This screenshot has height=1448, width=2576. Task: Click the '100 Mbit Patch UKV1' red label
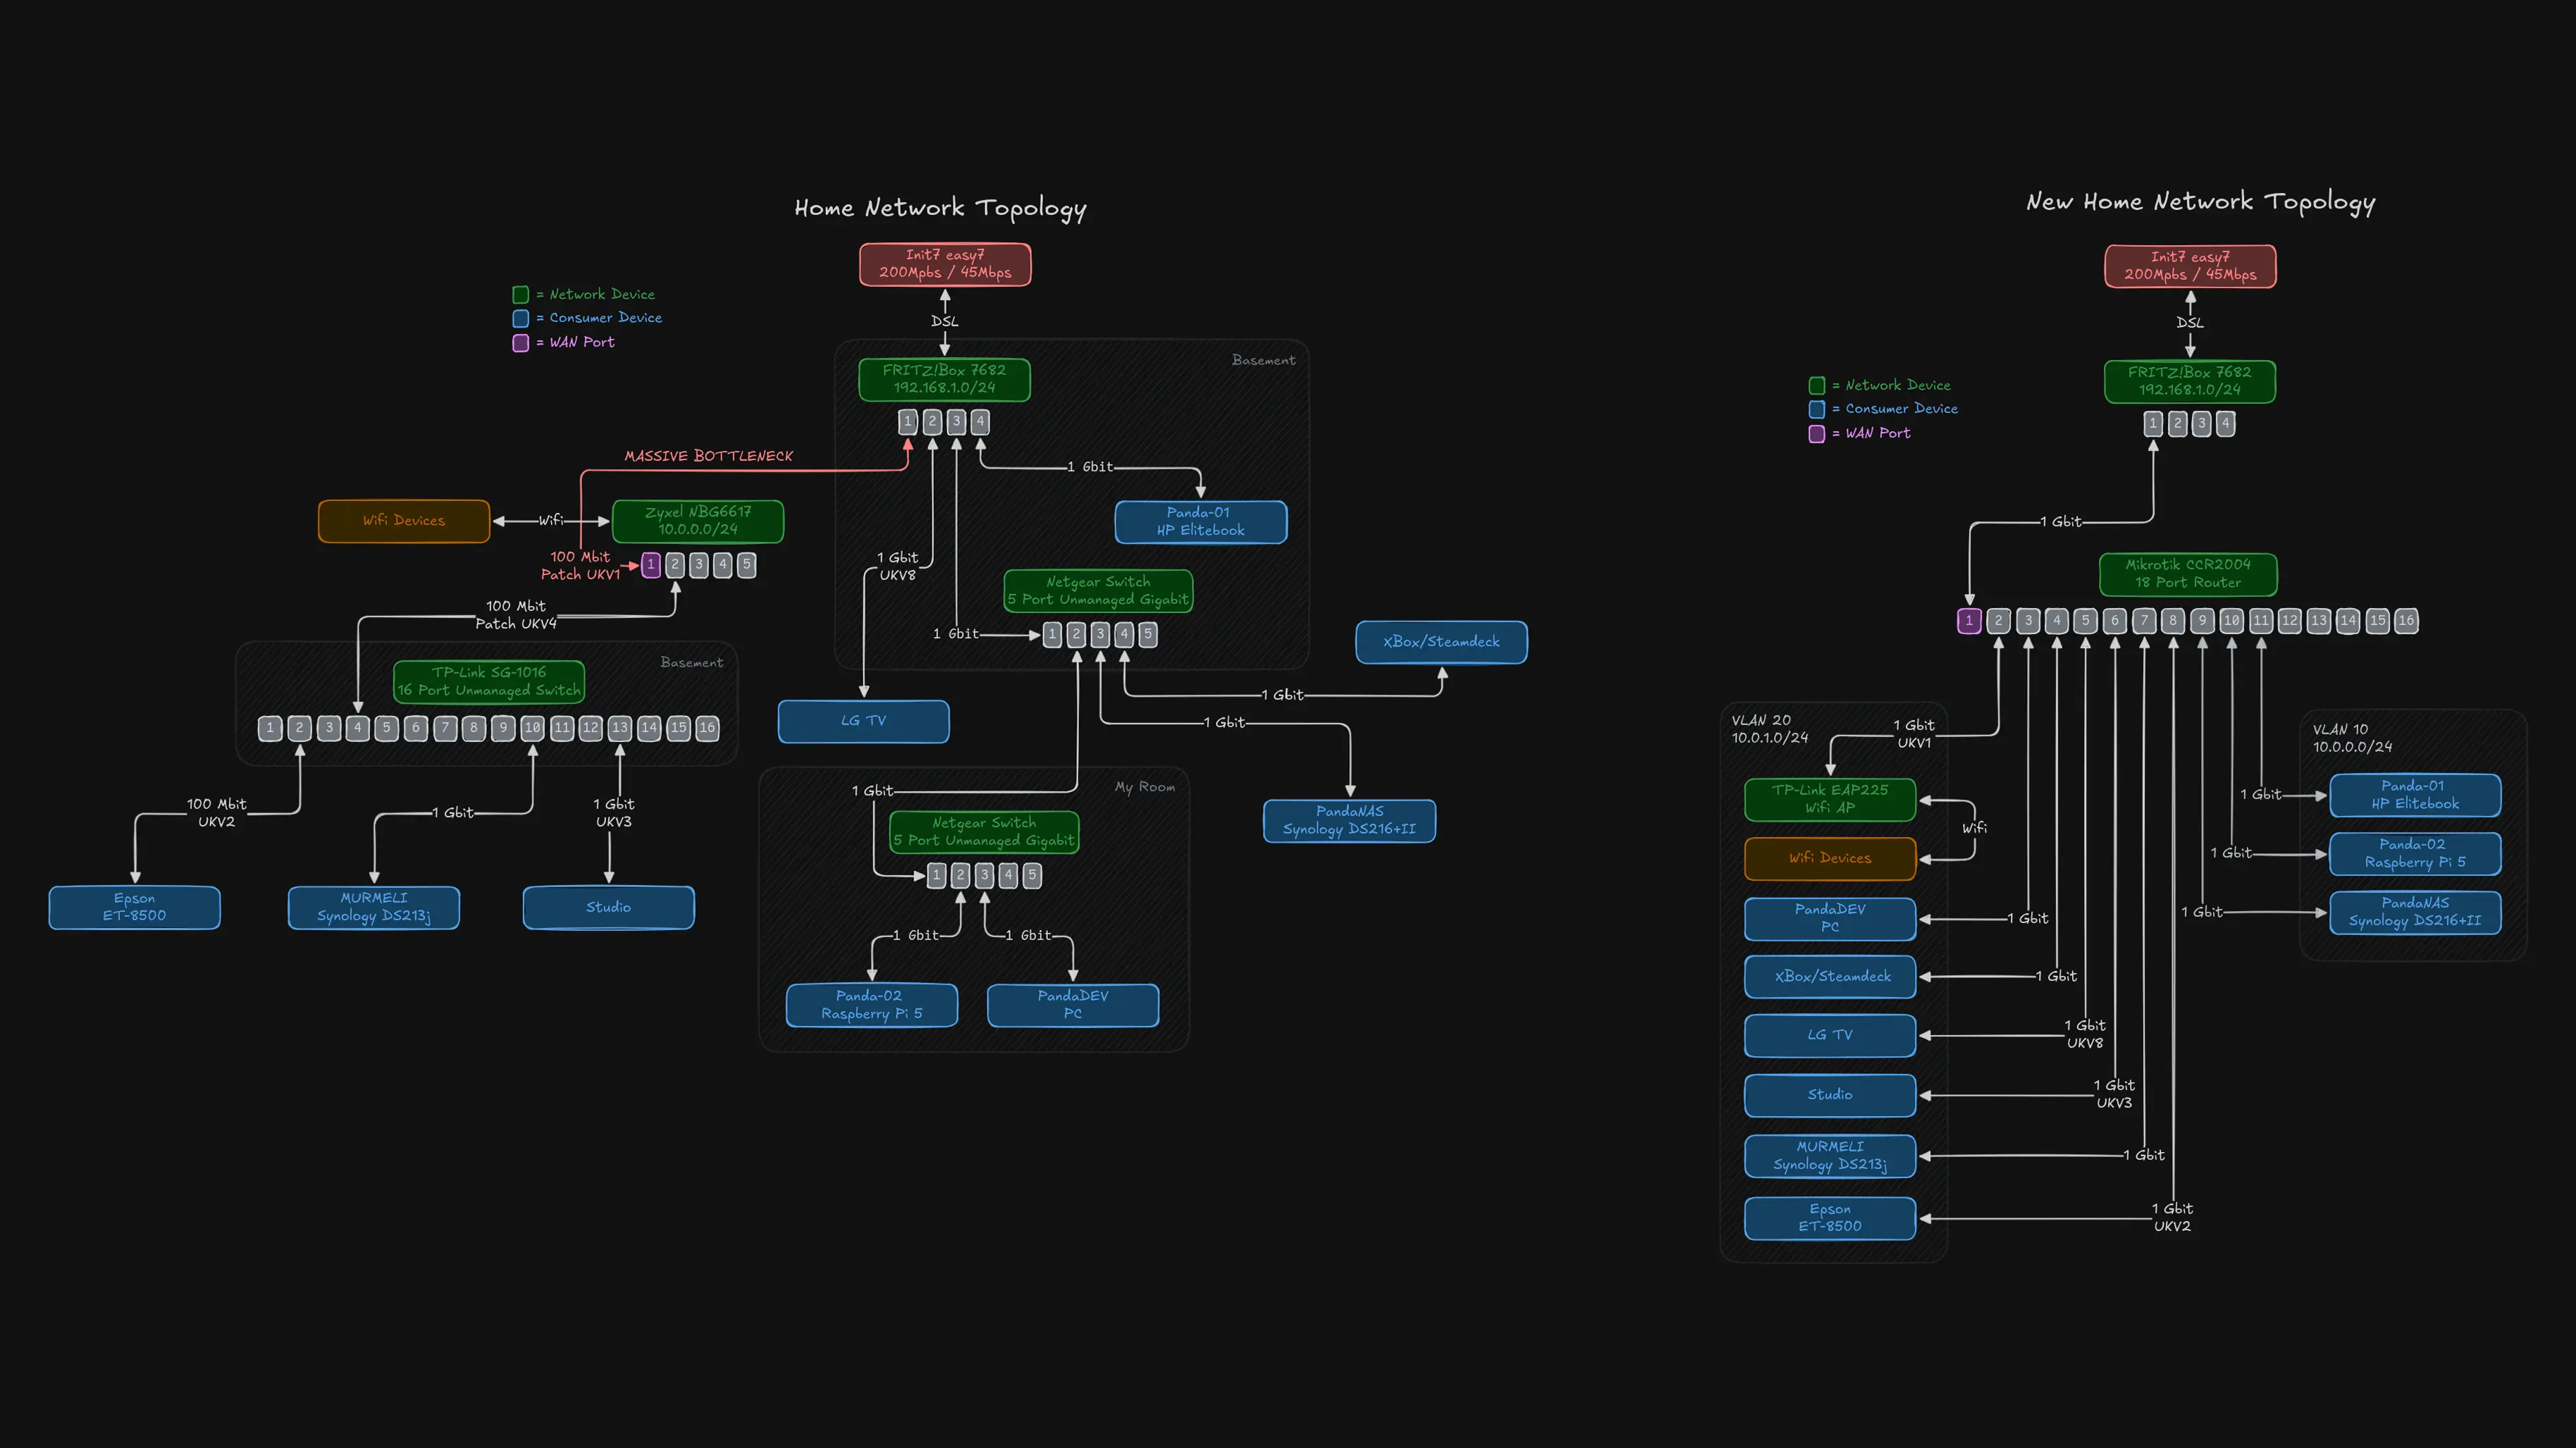point(580,566)
